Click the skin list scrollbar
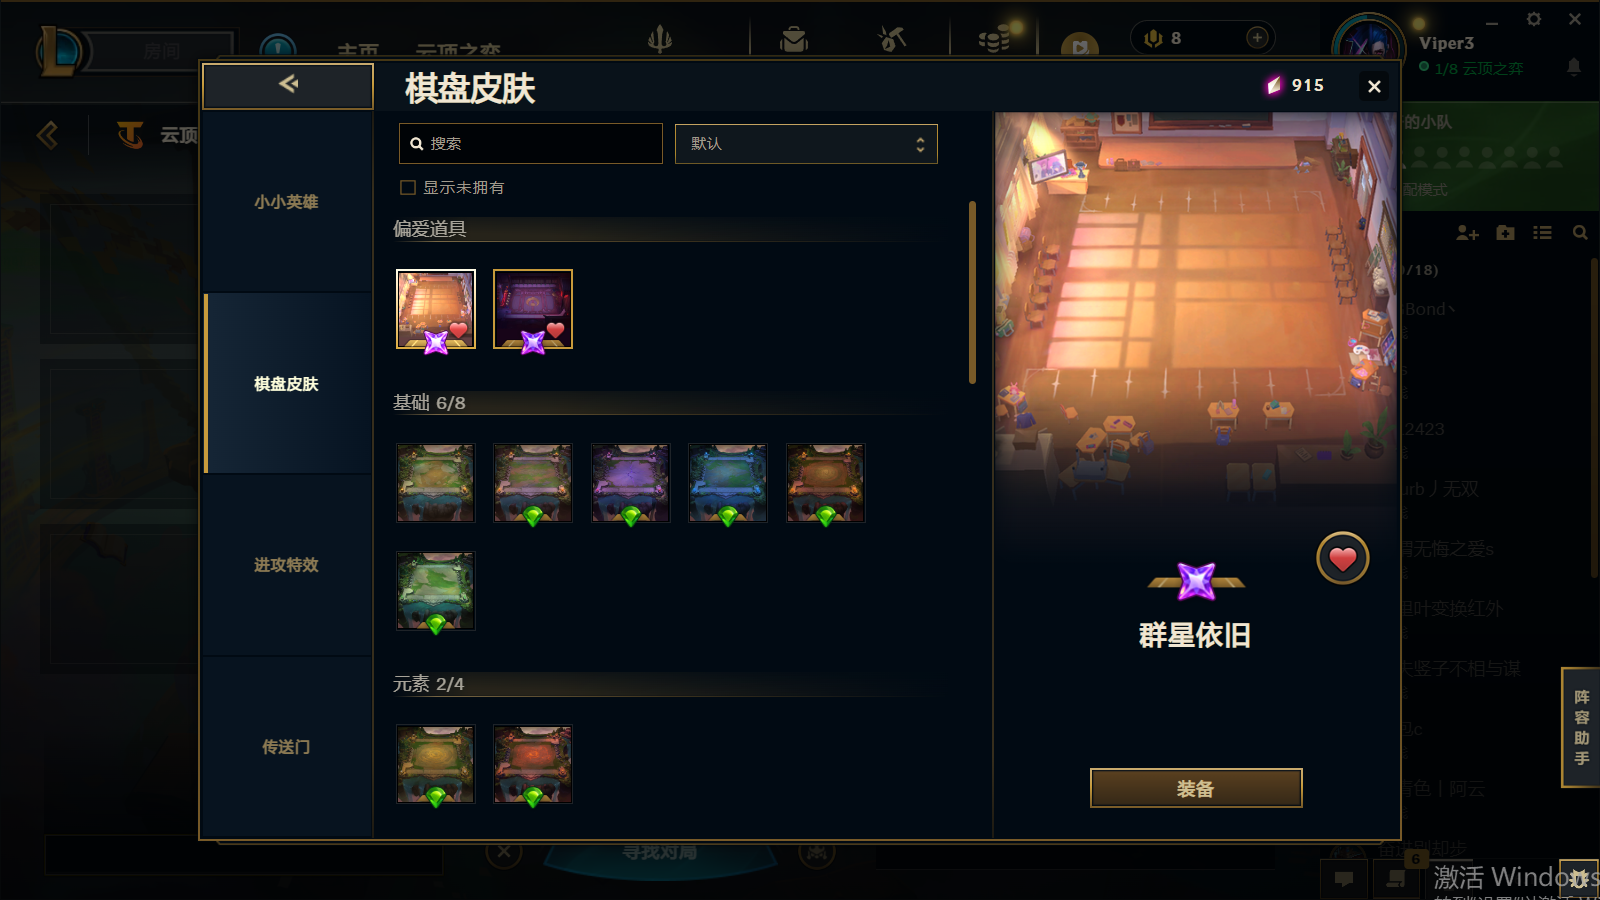This screenshot has height=900, width=1600. pyautogui.click(x=972, y=293)
